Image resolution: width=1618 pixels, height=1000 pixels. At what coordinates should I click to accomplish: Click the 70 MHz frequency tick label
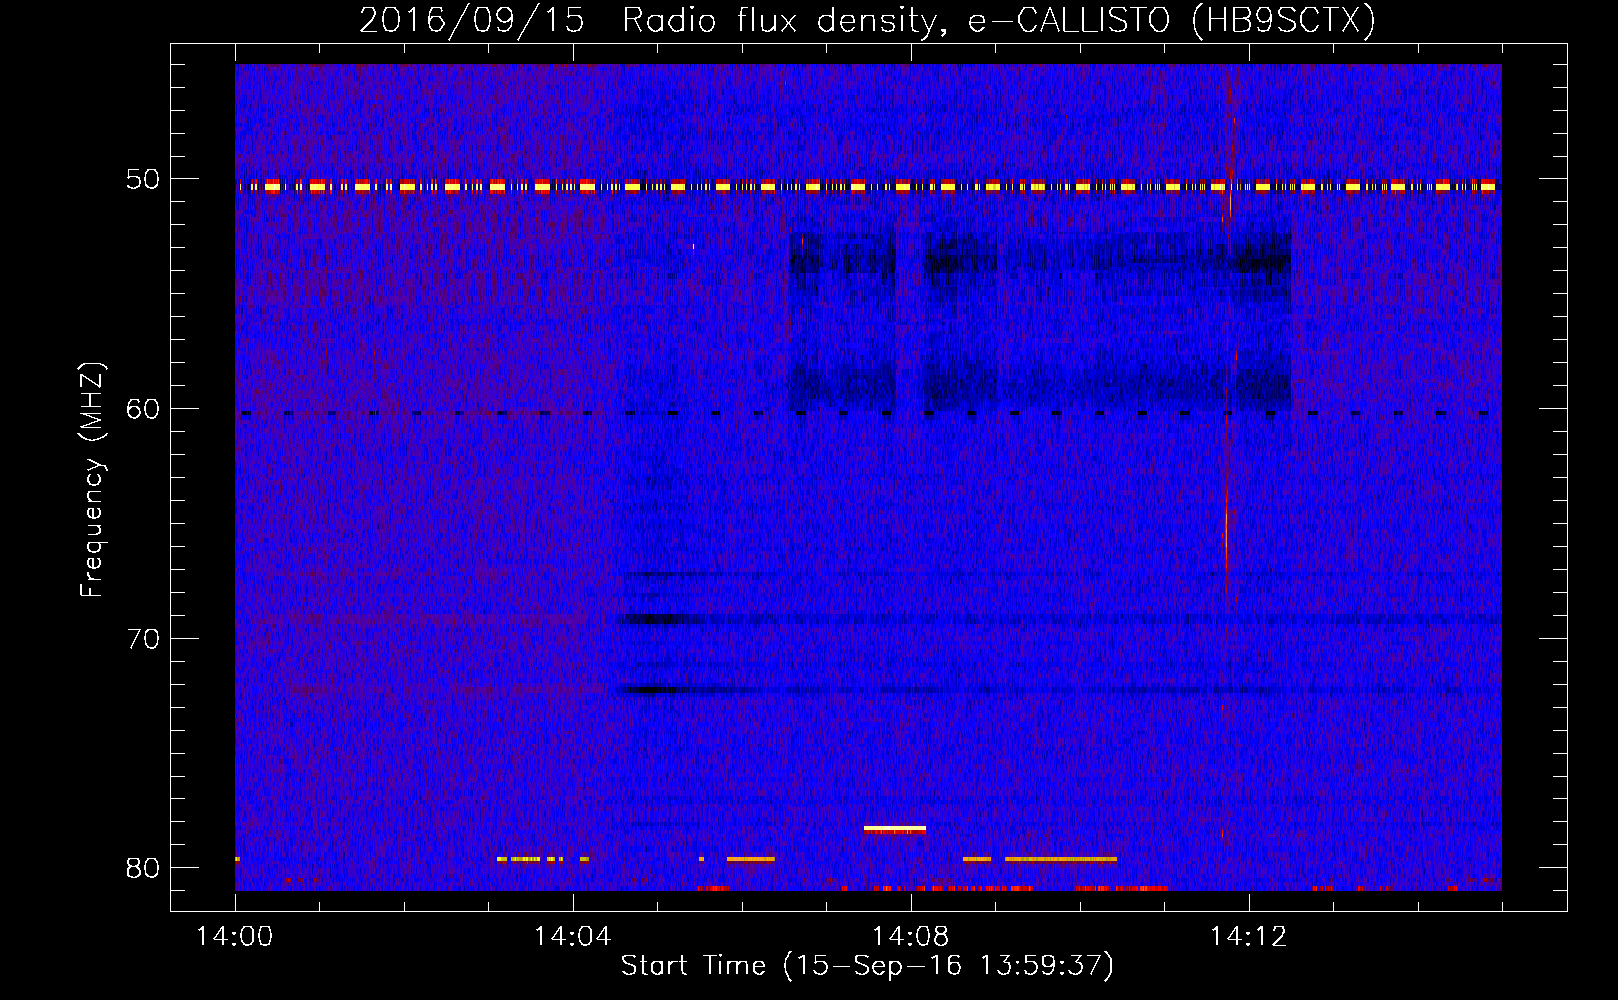[x=143, y=638]
